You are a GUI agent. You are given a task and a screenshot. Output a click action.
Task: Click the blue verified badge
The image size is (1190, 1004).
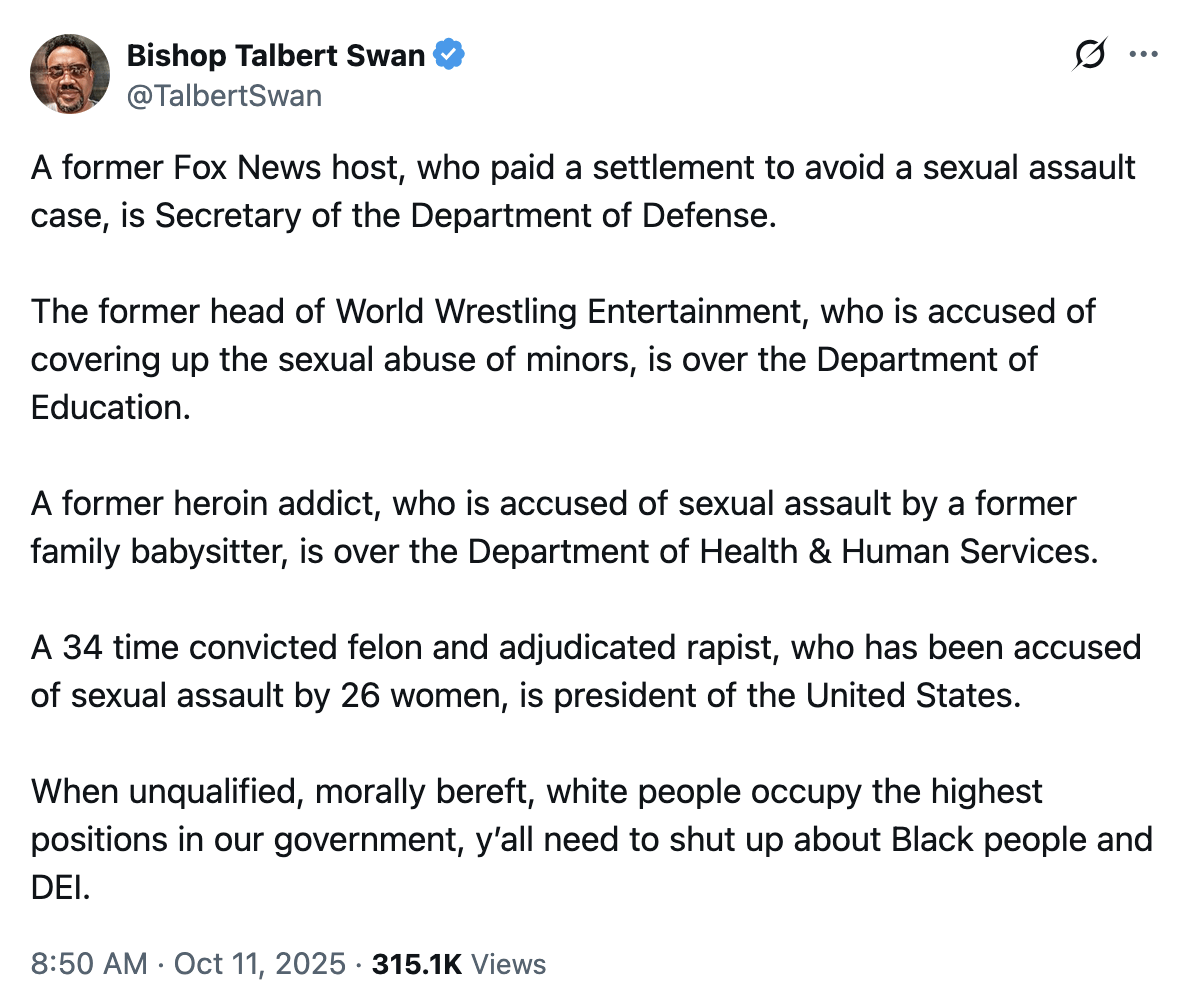(449, 56)
